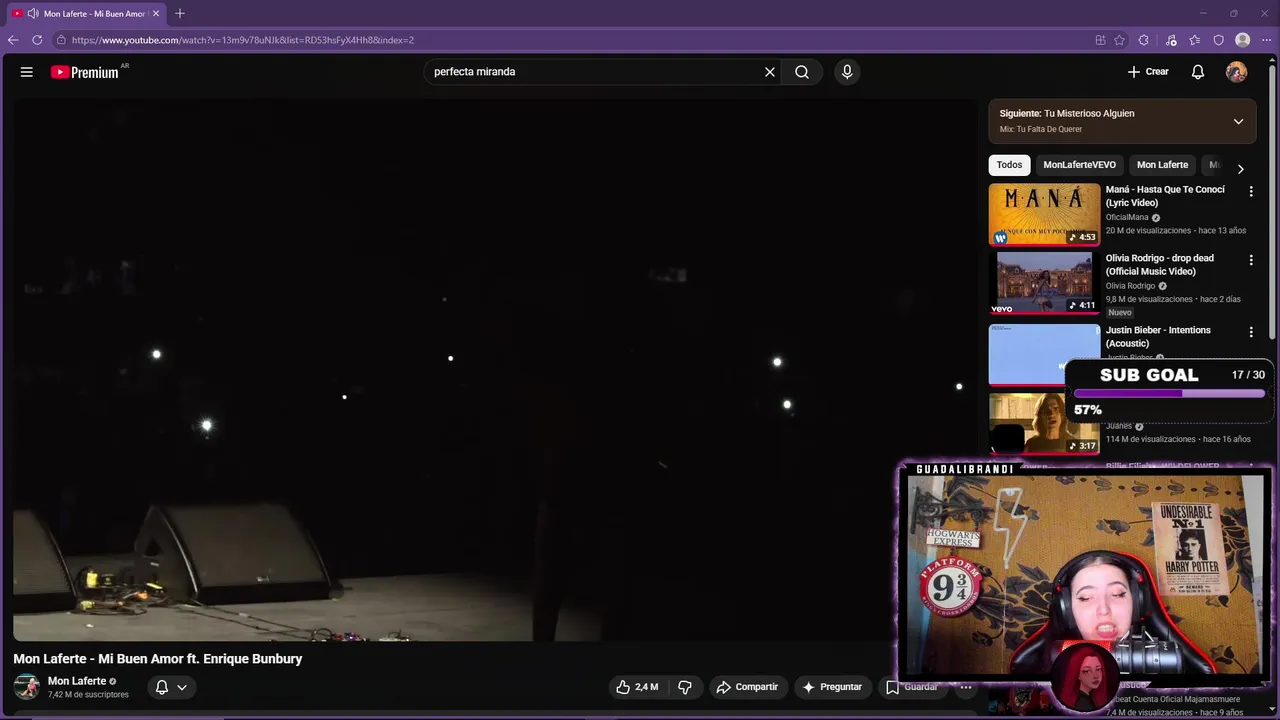The height and width of the screenshot is (720, 1280).
Task: Open Maná Hasta Que Te Conocí thumbnail
Action: coord(1044,214)
